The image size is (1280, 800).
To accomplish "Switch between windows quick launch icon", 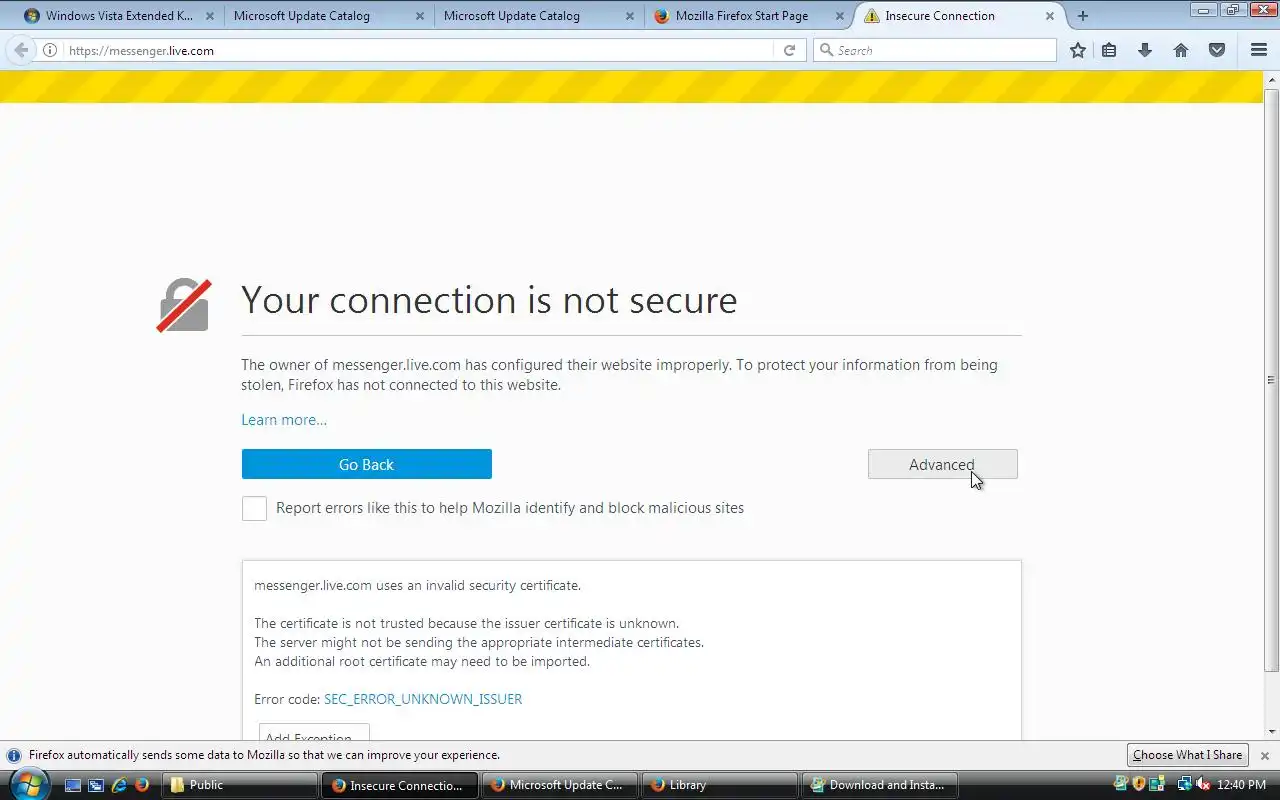I will click(x=96, y=785).
